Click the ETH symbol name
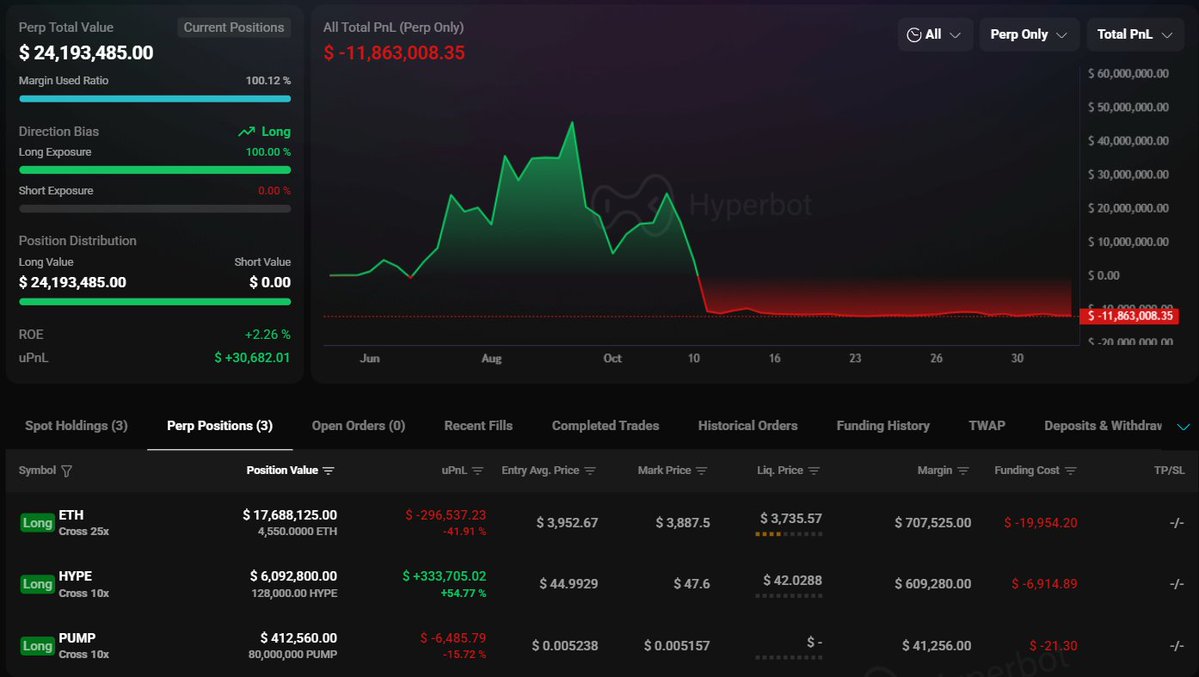 (71, 515)
